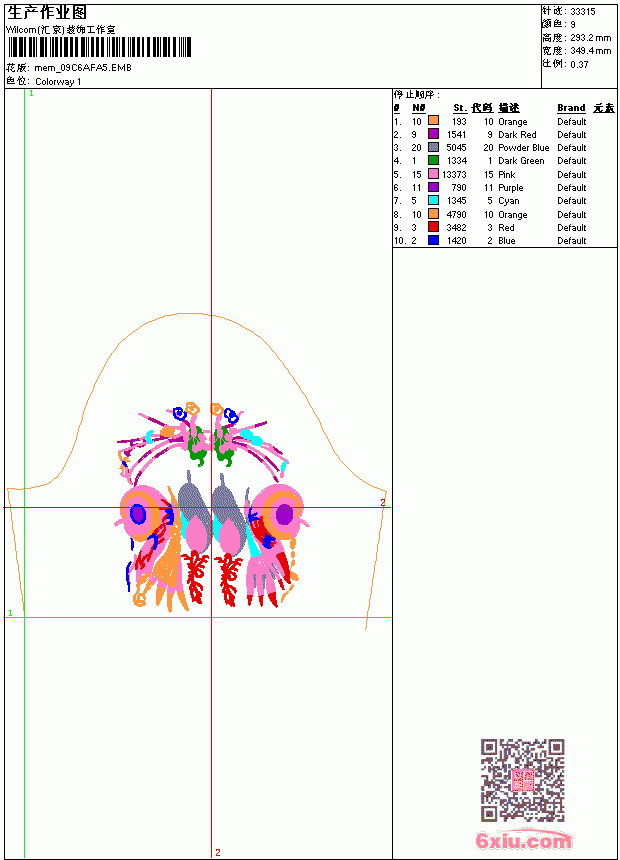Click the Colorway 1 label
Image resolution: width=620 pixels, height=860 pixels.
pos(58,82)
